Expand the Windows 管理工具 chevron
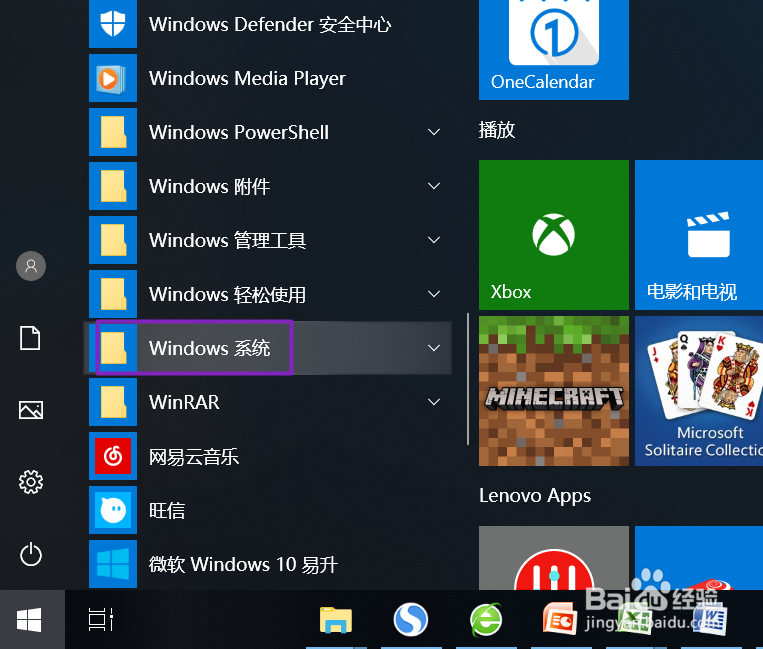The width and height of the screenshot is (763, 649). [x=434, y=240]
